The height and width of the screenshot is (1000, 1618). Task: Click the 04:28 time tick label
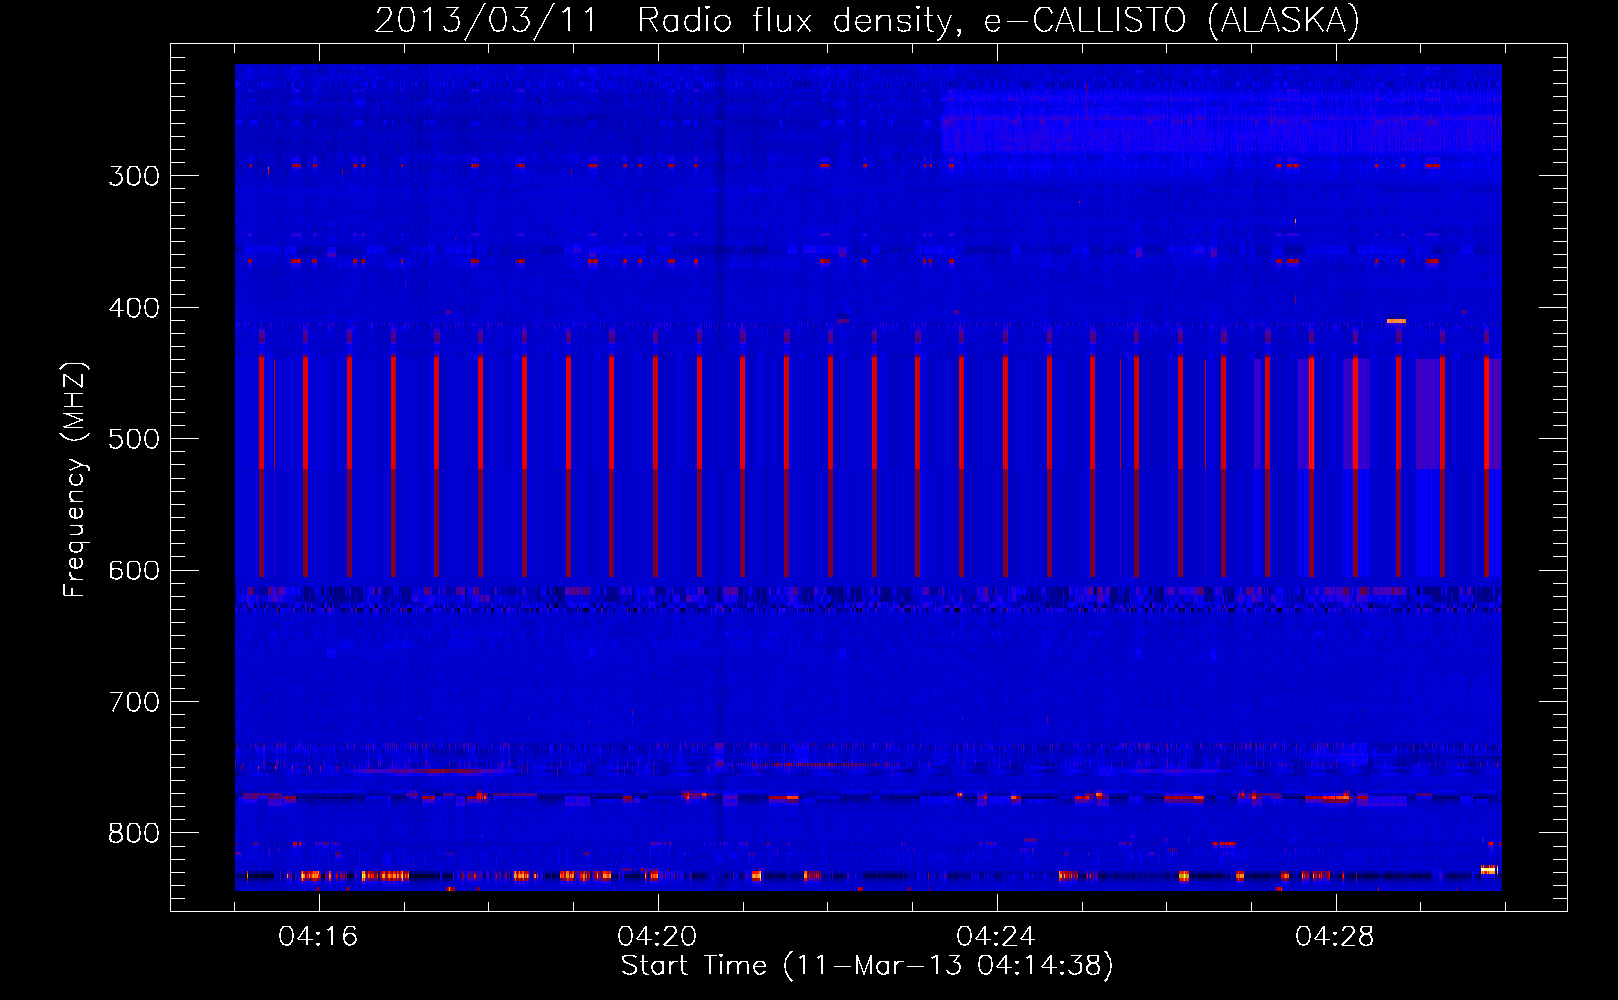pos(1335,936)
